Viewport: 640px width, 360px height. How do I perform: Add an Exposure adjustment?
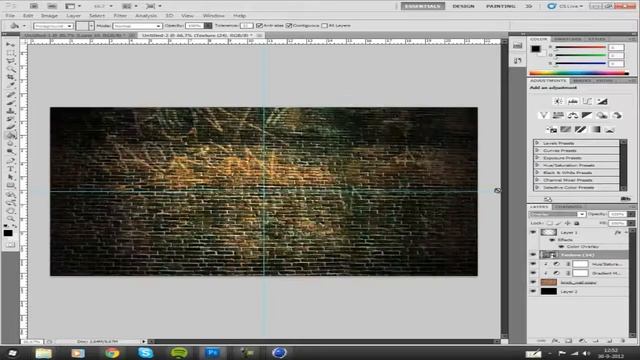[x=602, y=101]
